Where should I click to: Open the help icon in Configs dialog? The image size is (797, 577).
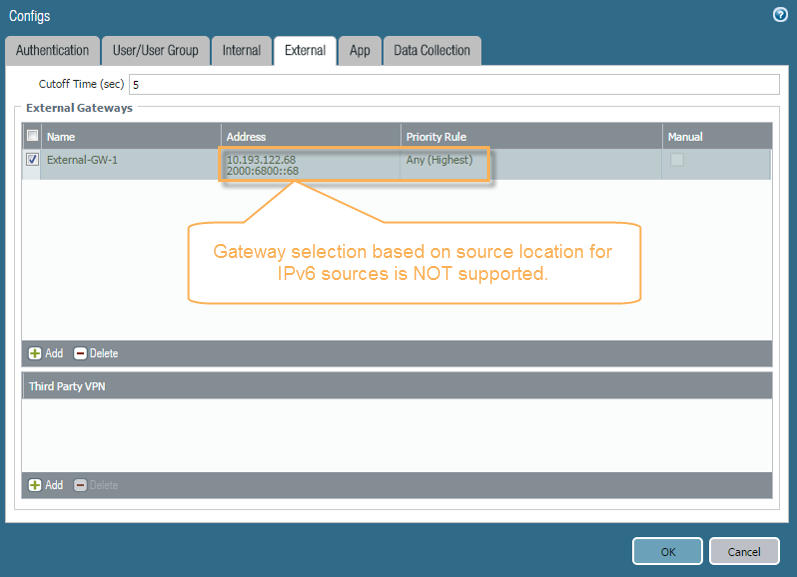(x=780, y=15)
